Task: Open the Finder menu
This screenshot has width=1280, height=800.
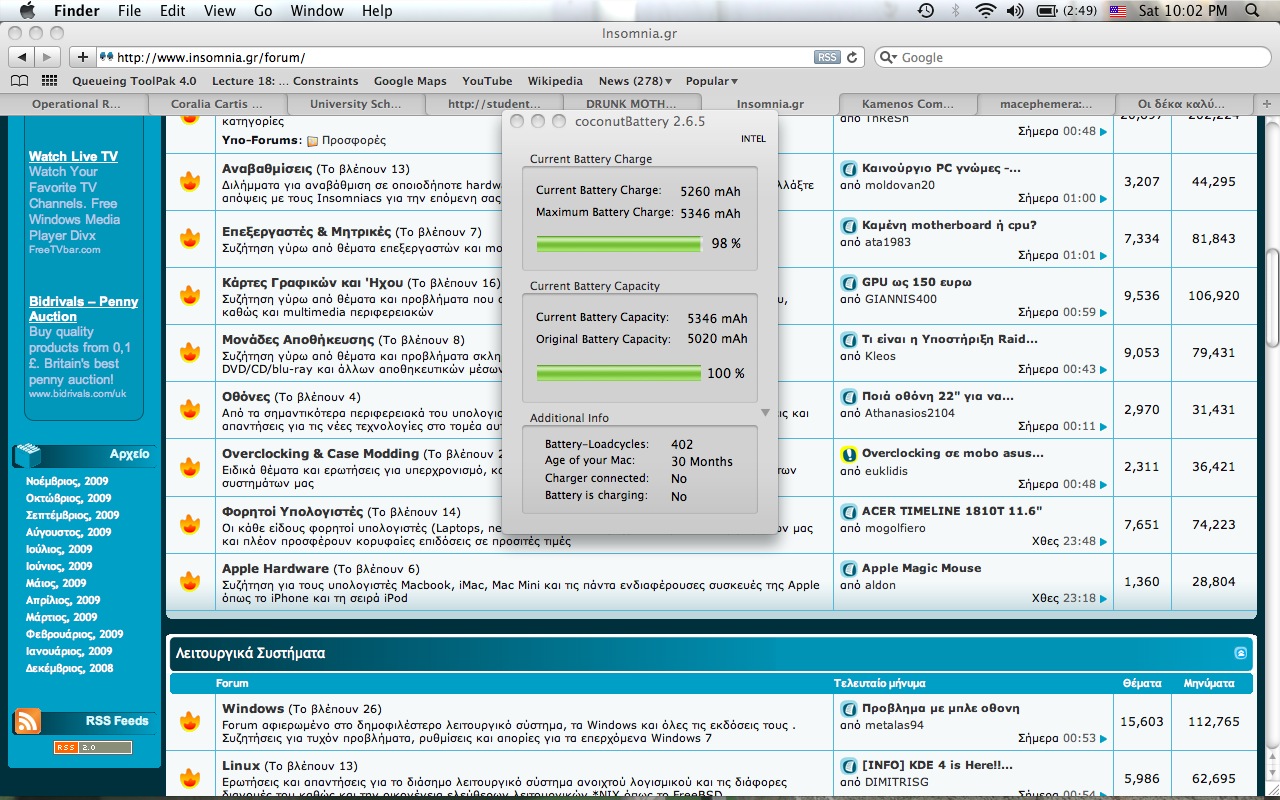Action: pos(76,11)
